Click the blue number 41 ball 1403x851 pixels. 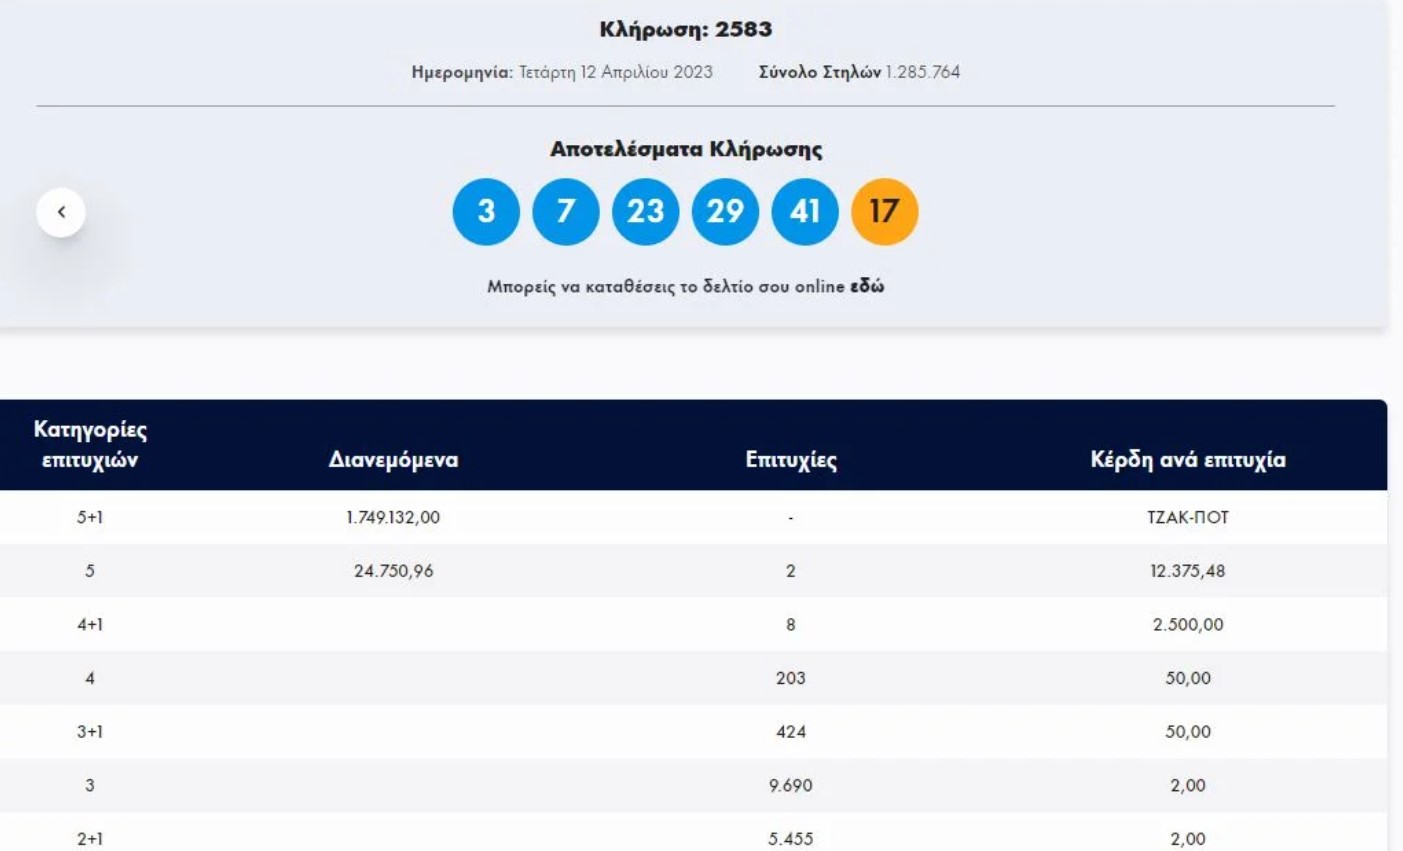pyautogui.click(x=805, y=212)
